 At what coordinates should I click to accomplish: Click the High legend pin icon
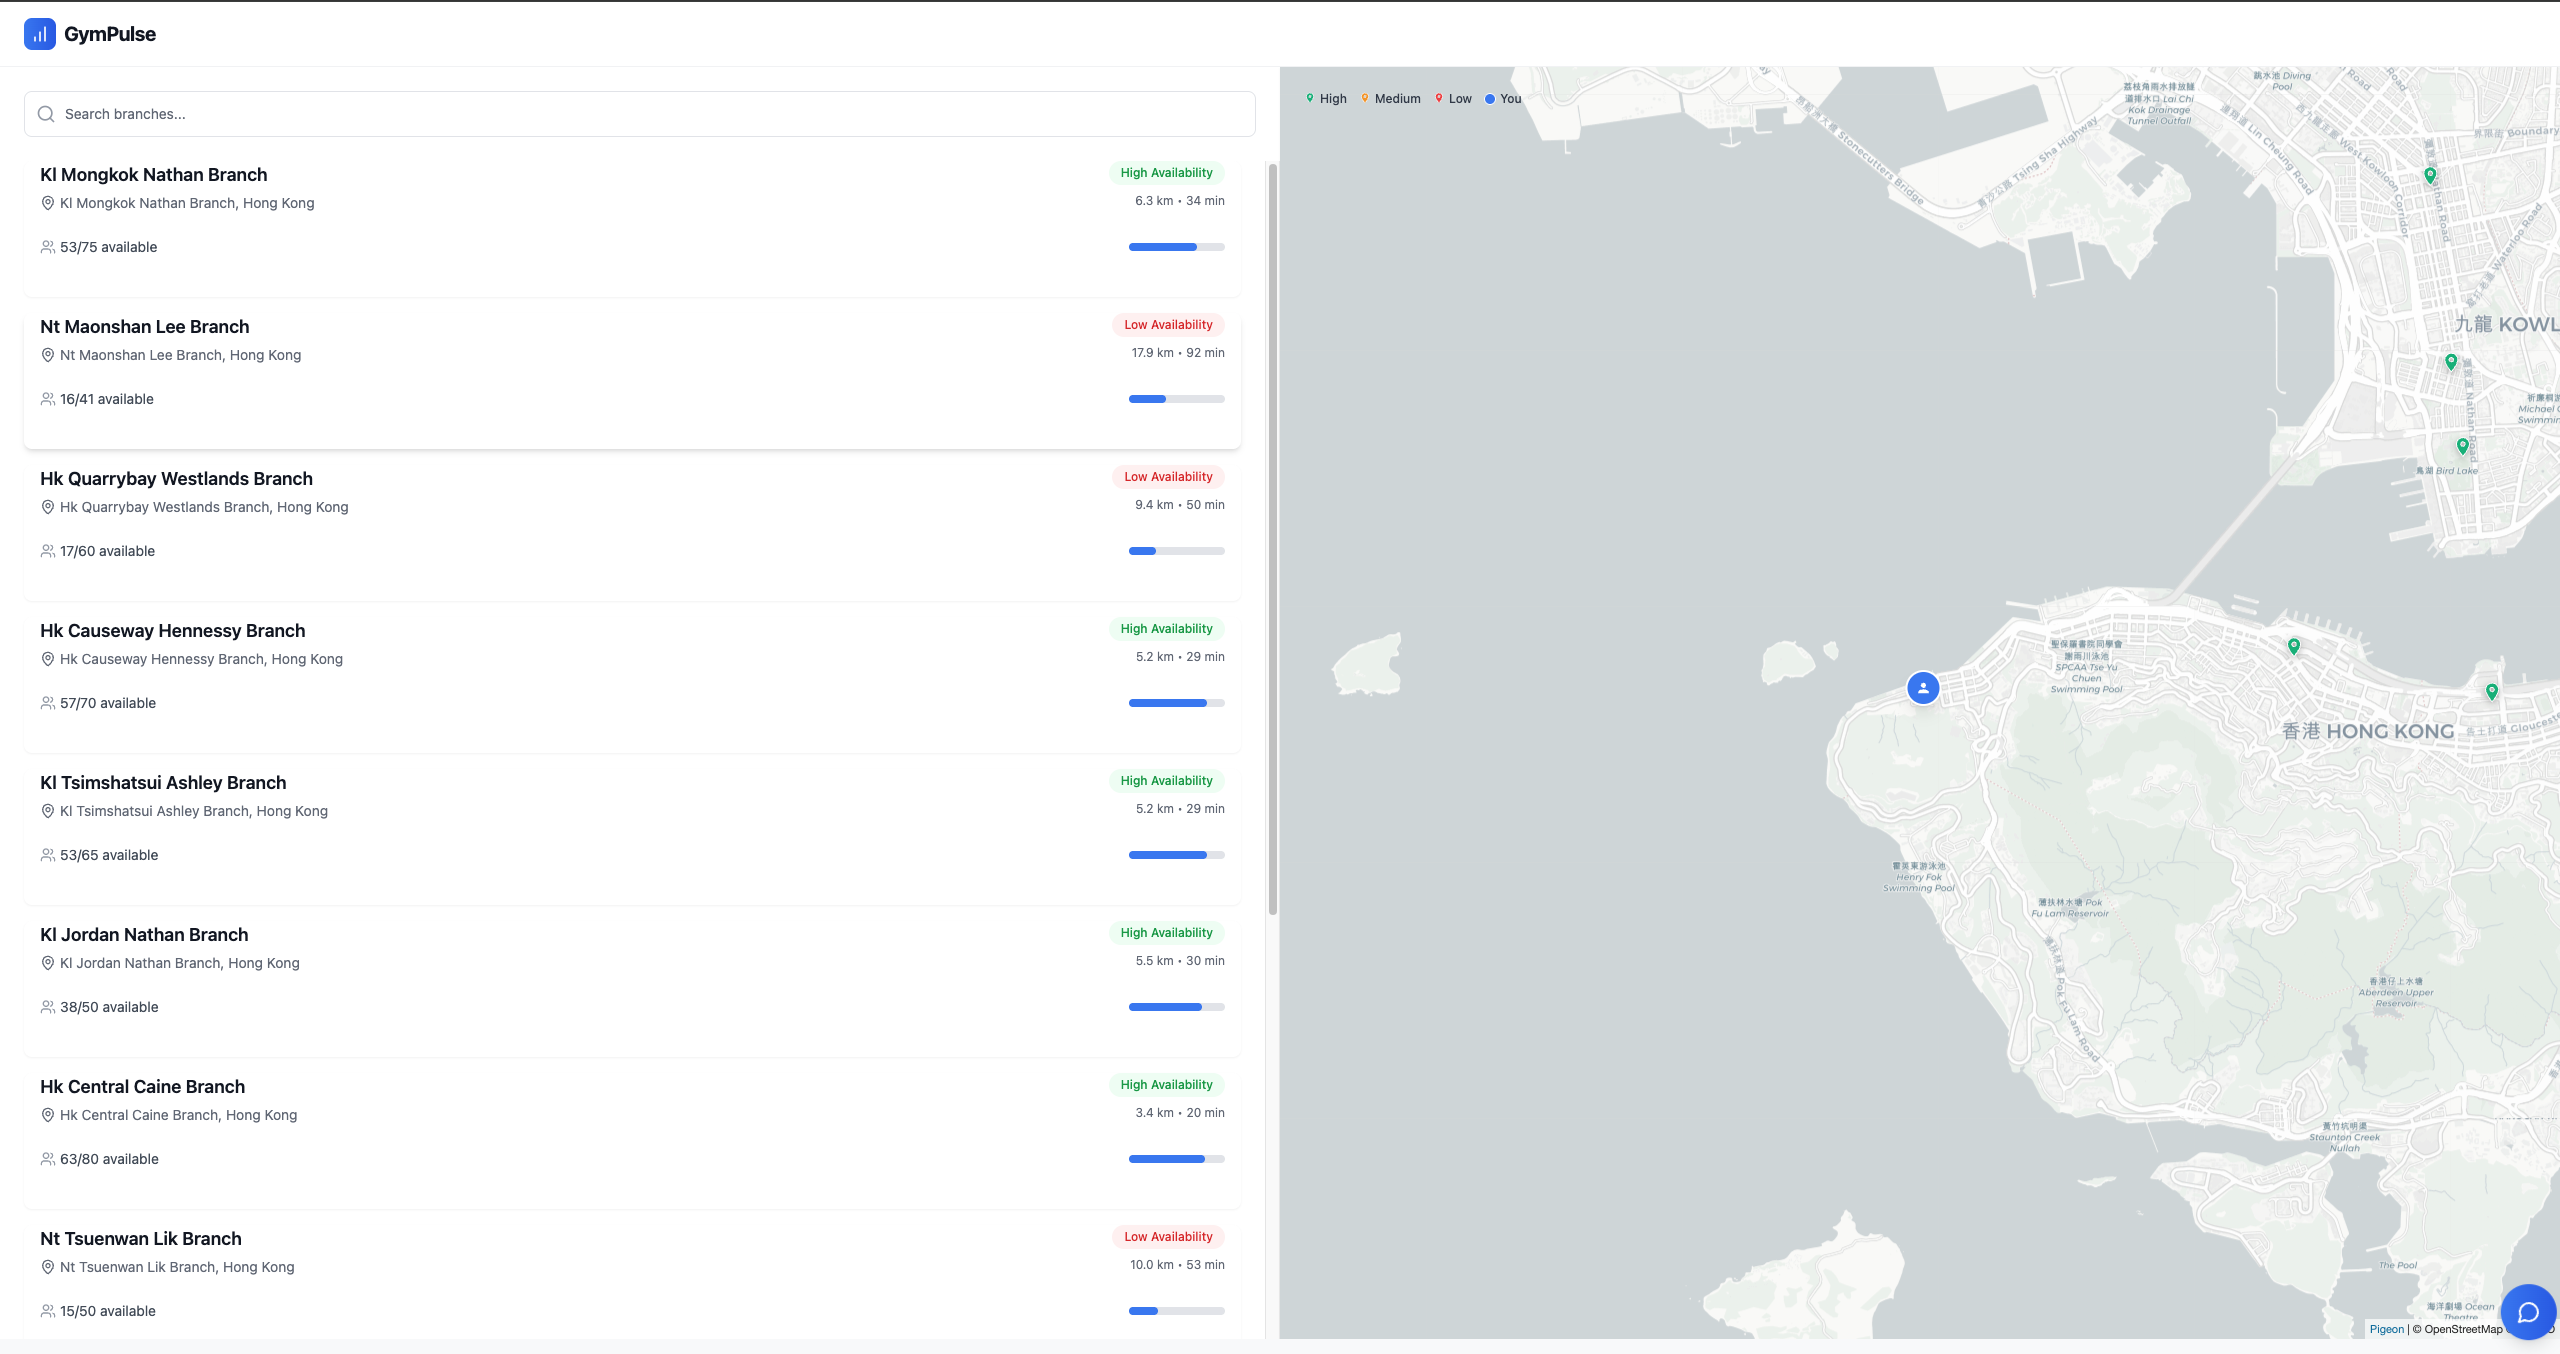[1309, 98]
